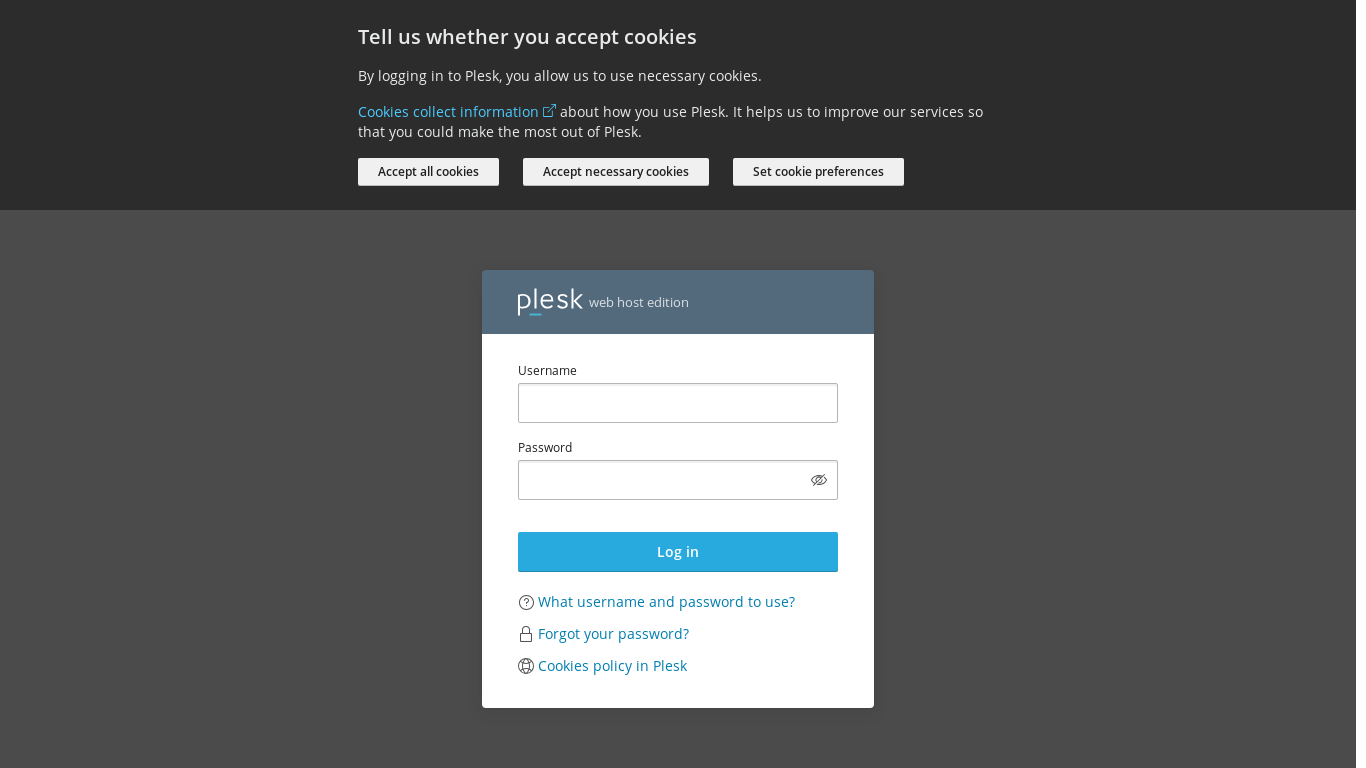Click the Password field label
This screenshot has height=768, width=1366.
click(x=545, y=448)
